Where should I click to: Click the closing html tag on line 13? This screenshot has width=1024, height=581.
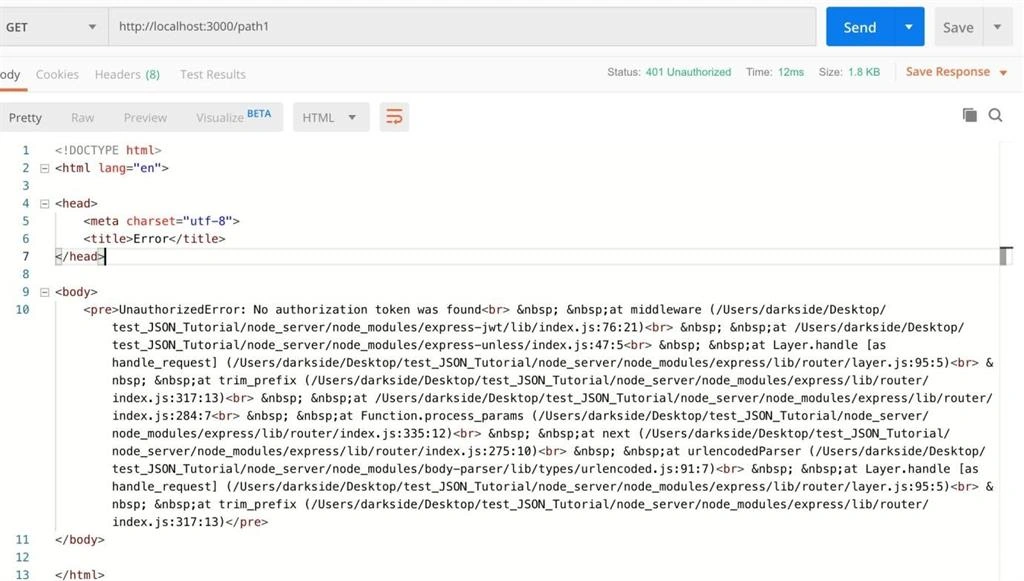tap(80, 574)
